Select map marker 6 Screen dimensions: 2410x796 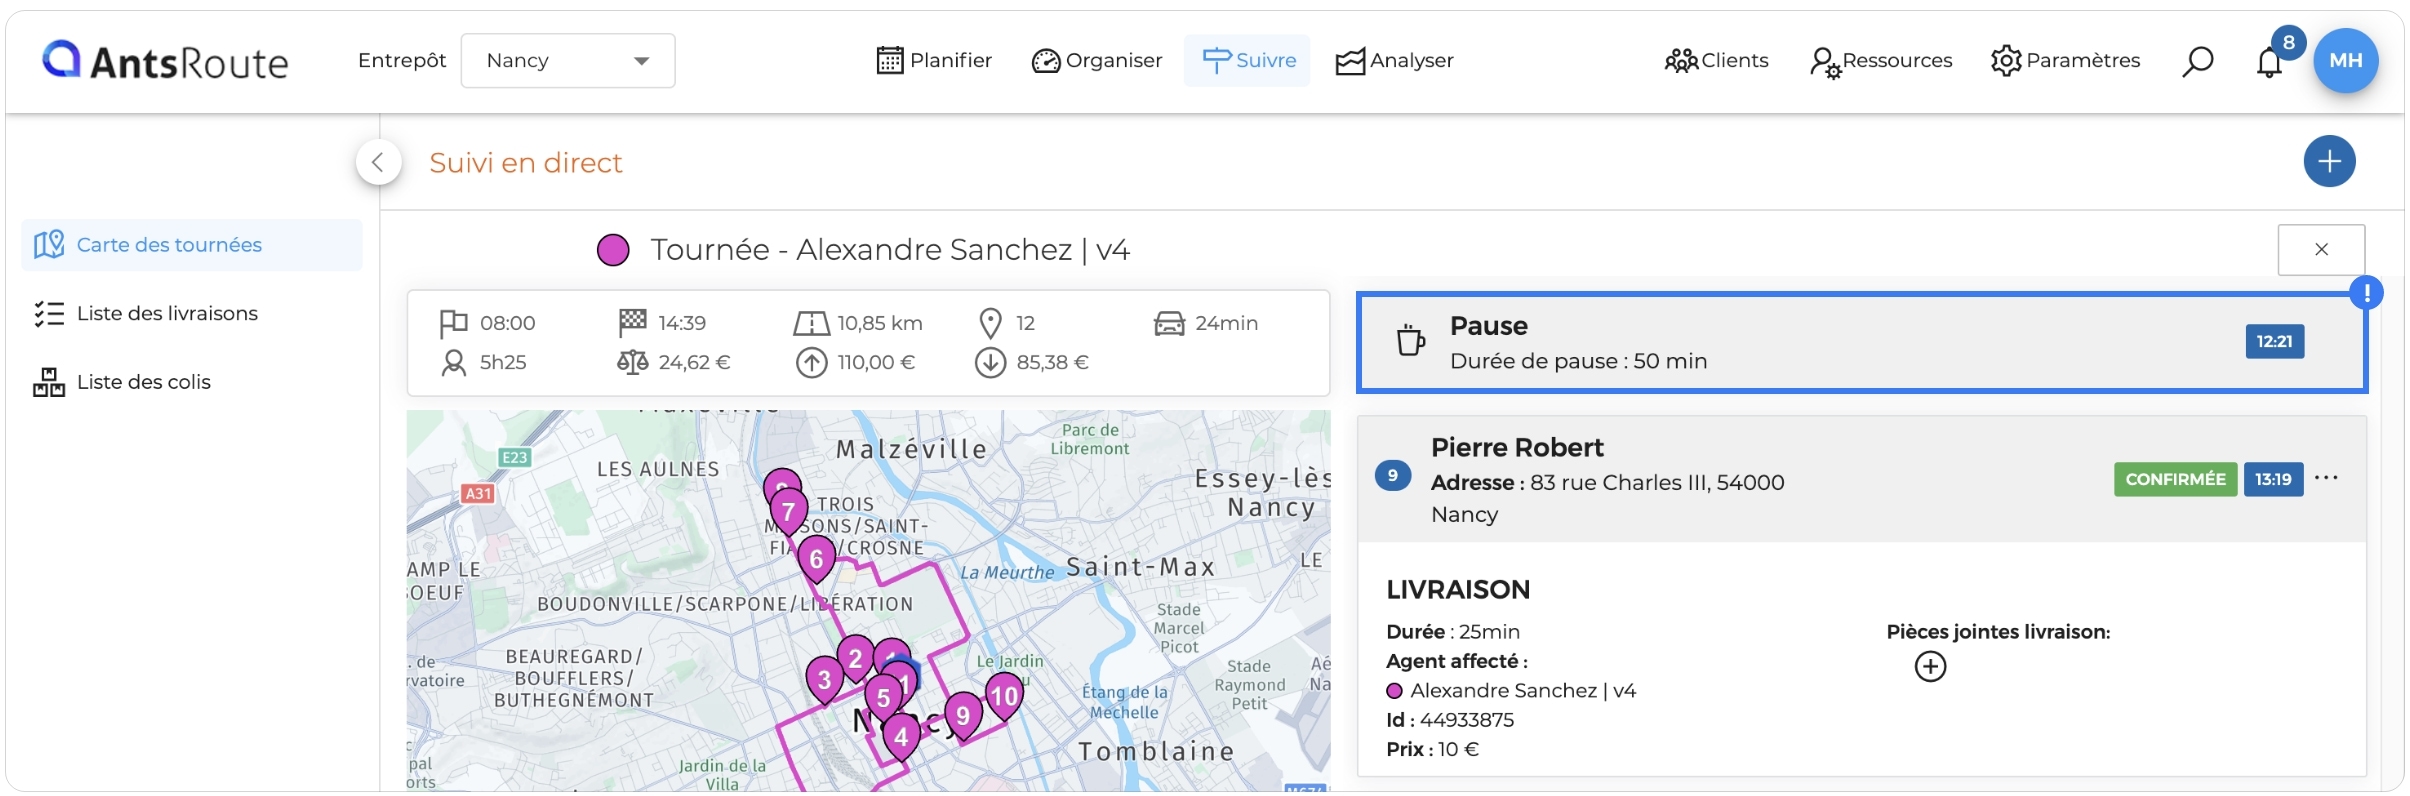point(816,560)
